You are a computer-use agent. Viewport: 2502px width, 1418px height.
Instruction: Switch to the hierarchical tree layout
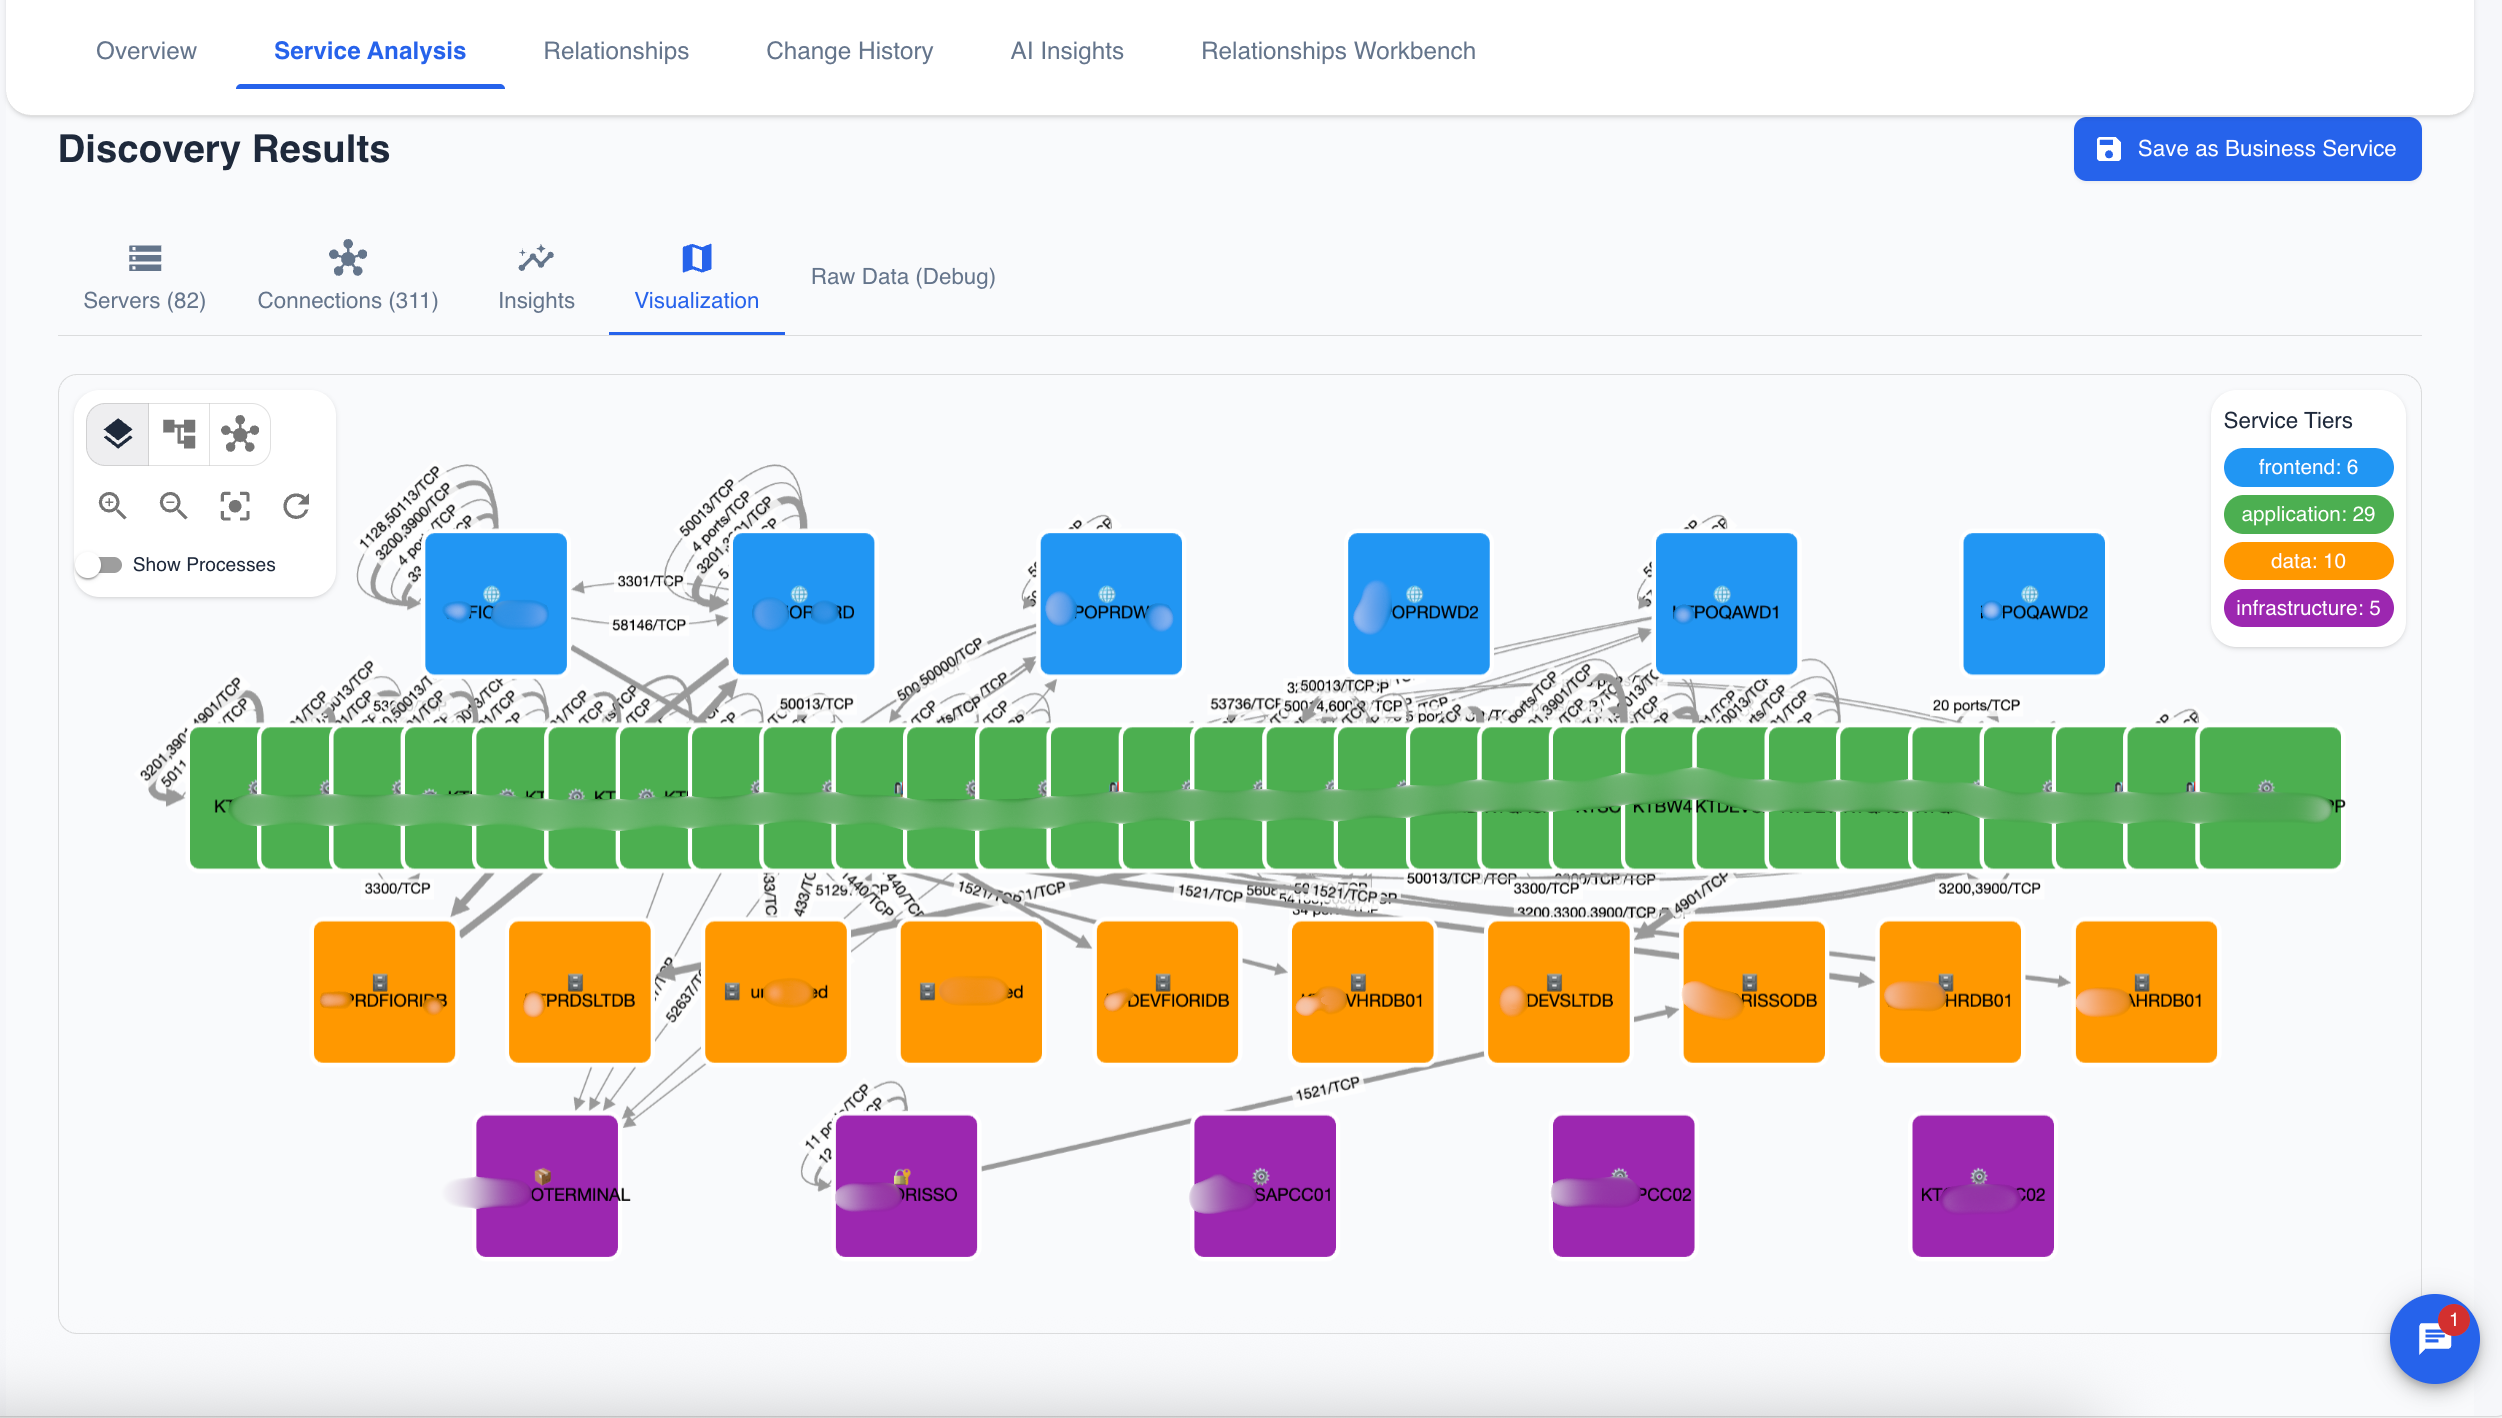tap(178, 434)
